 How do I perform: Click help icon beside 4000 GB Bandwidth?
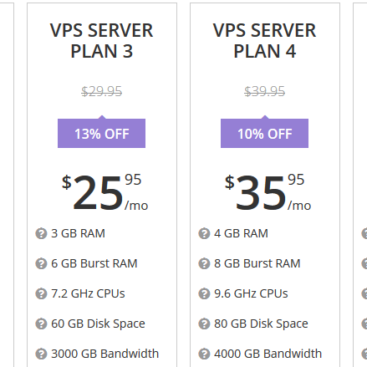[x=204, y=354]
